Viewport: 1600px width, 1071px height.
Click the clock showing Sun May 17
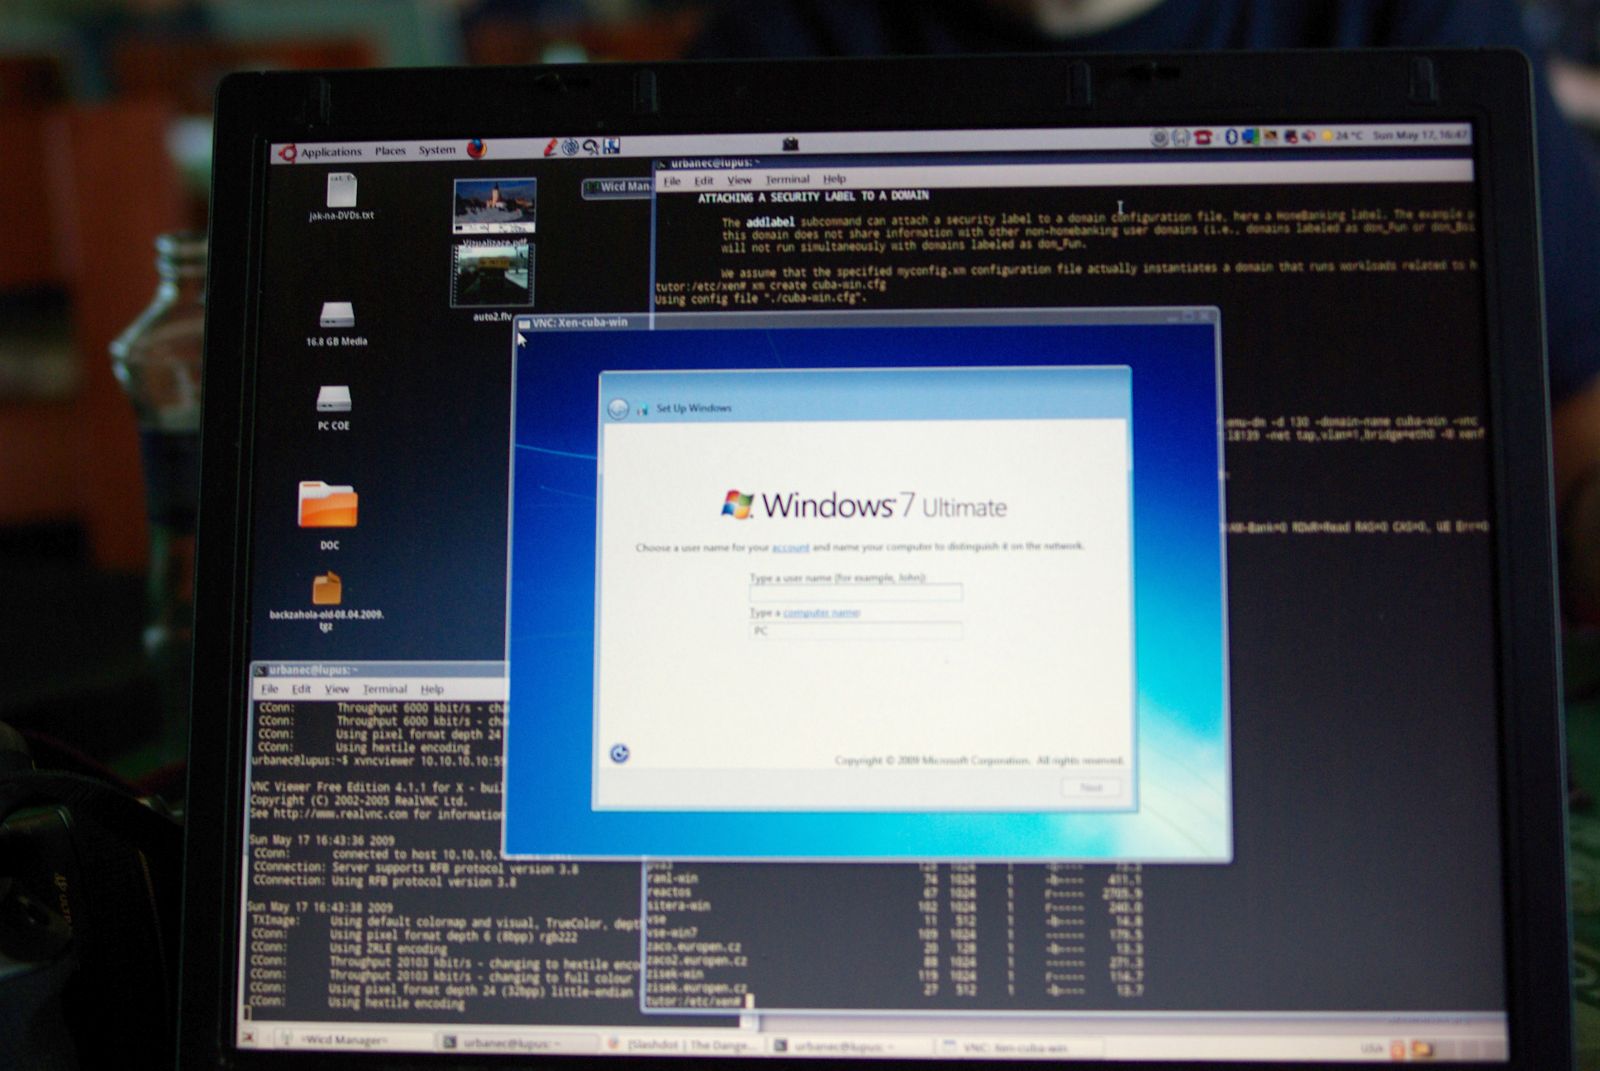1419,134
